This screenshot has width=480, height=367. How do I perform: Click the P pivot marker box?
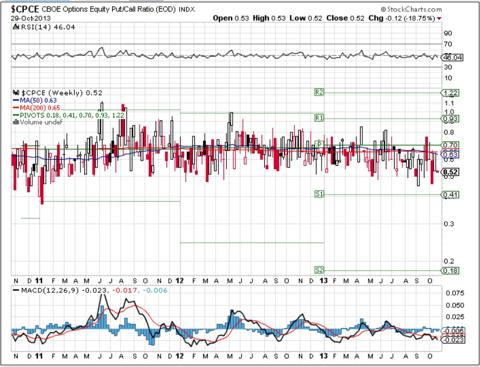pyautogui.click(x=319, y=144)
